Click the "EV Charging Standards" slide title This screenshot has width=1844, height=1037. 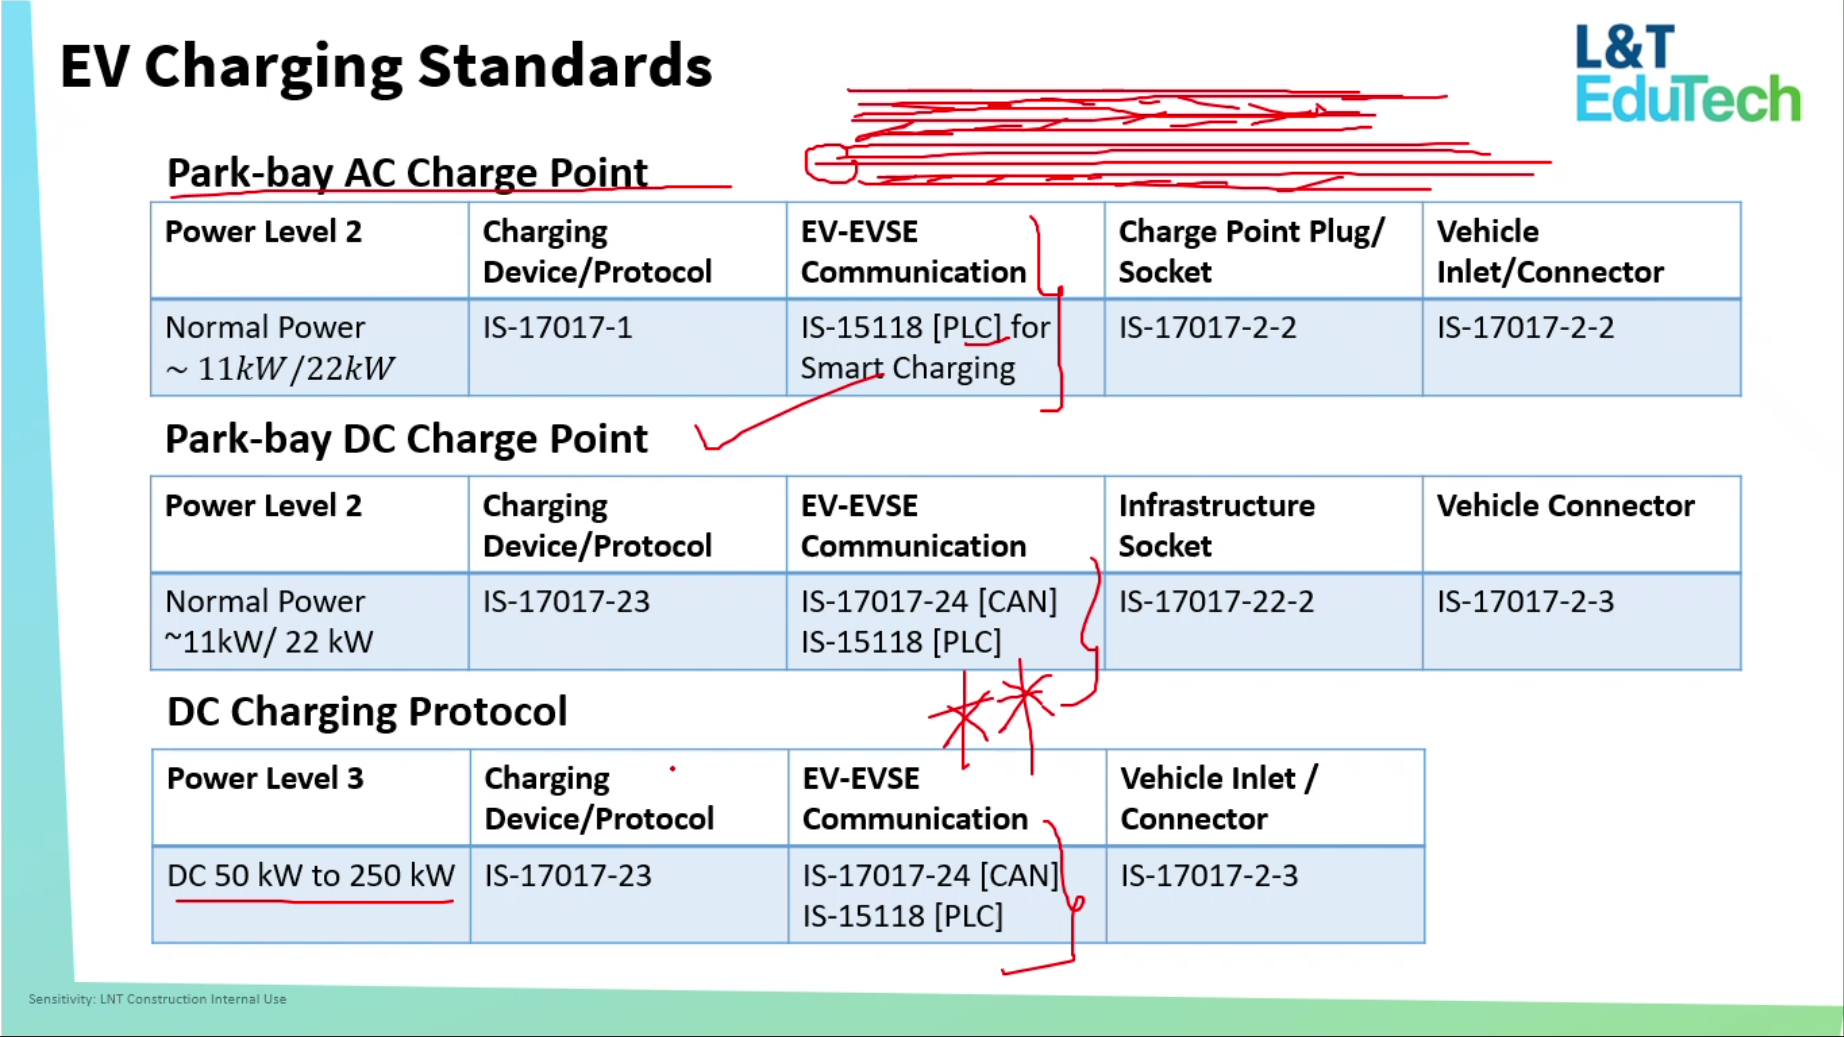pyautogui.click(x=386, y=67)
